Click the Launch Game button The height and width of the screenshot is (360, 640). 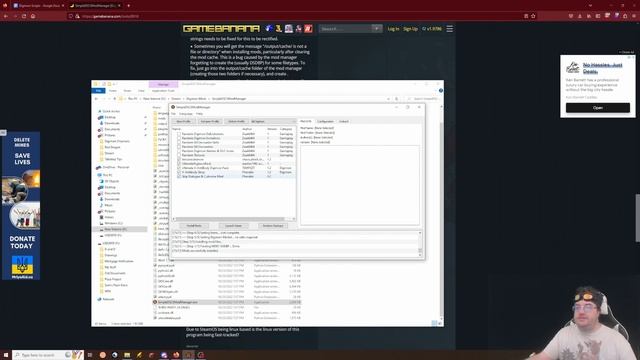(x=233, y=226)
